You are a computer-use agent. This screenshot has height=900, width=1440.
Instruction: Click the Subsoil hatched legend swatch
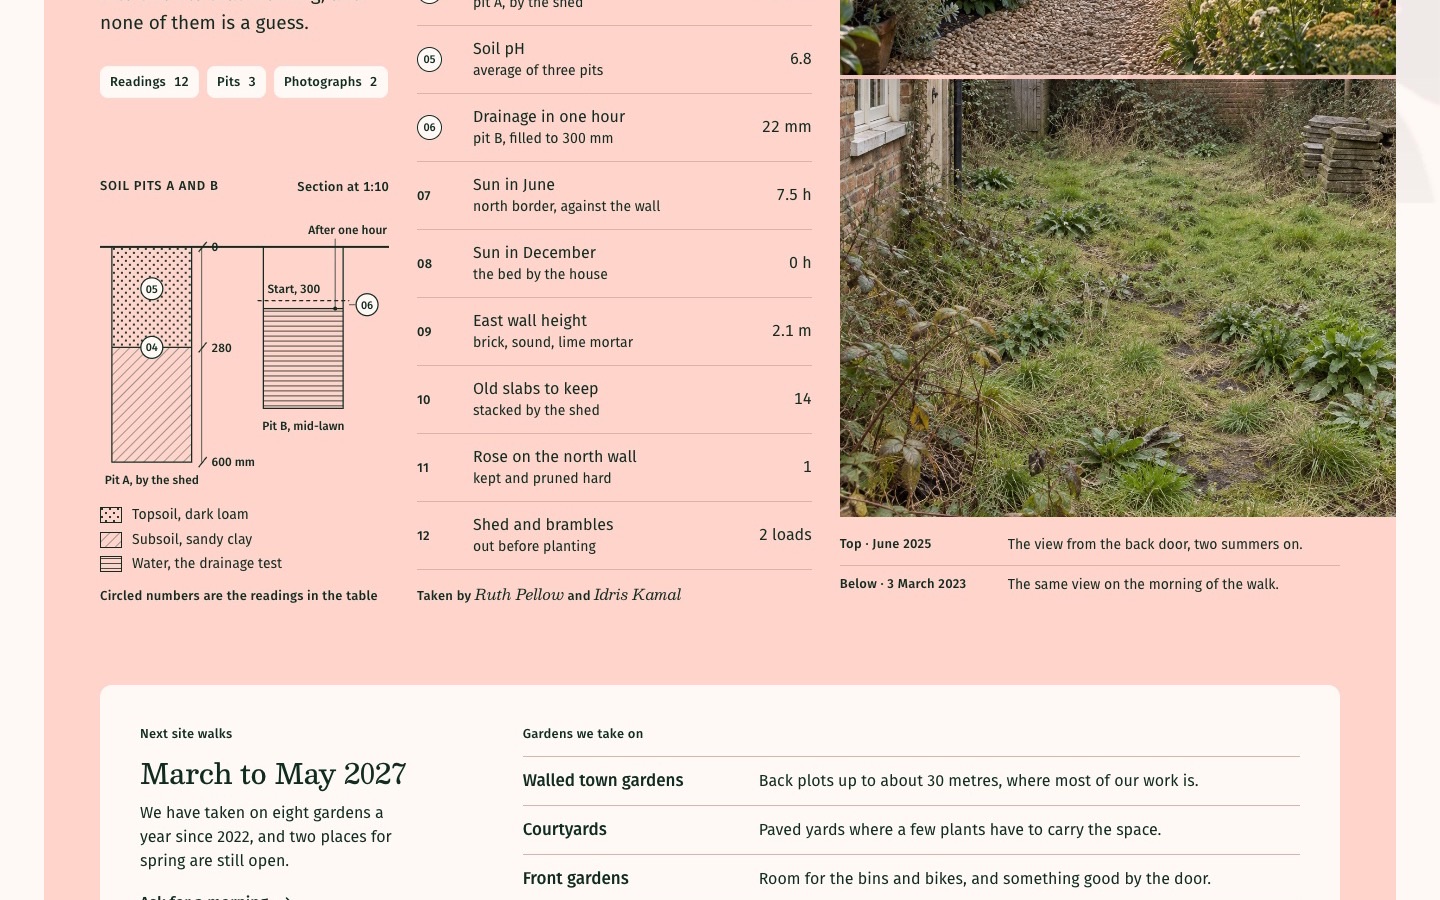(111, 540)
